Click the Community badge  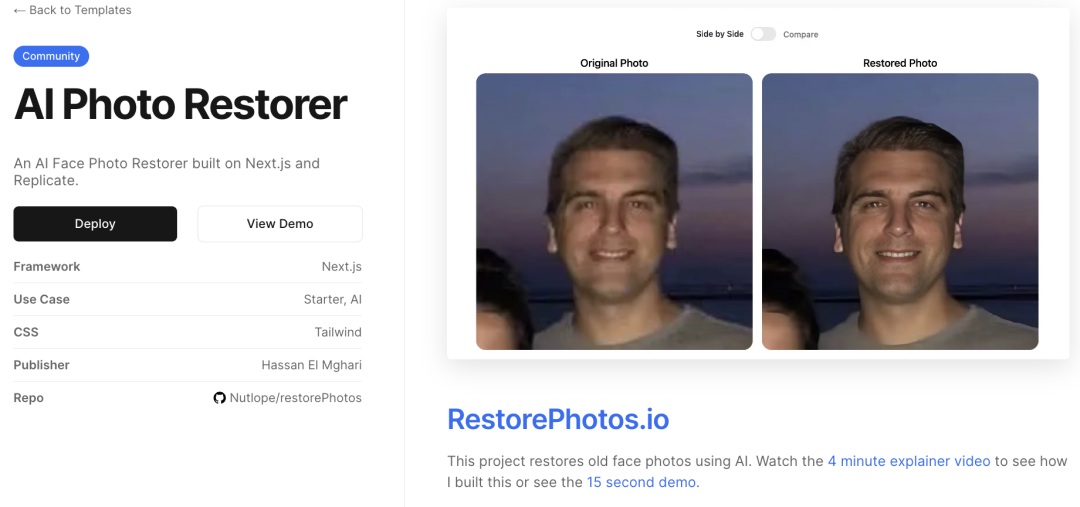(51, 56)
